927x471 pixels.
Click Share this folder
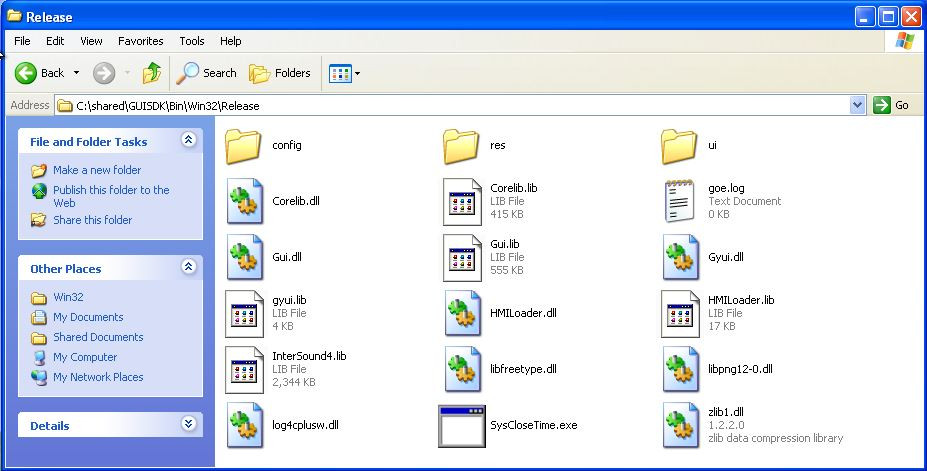point(93,220)
